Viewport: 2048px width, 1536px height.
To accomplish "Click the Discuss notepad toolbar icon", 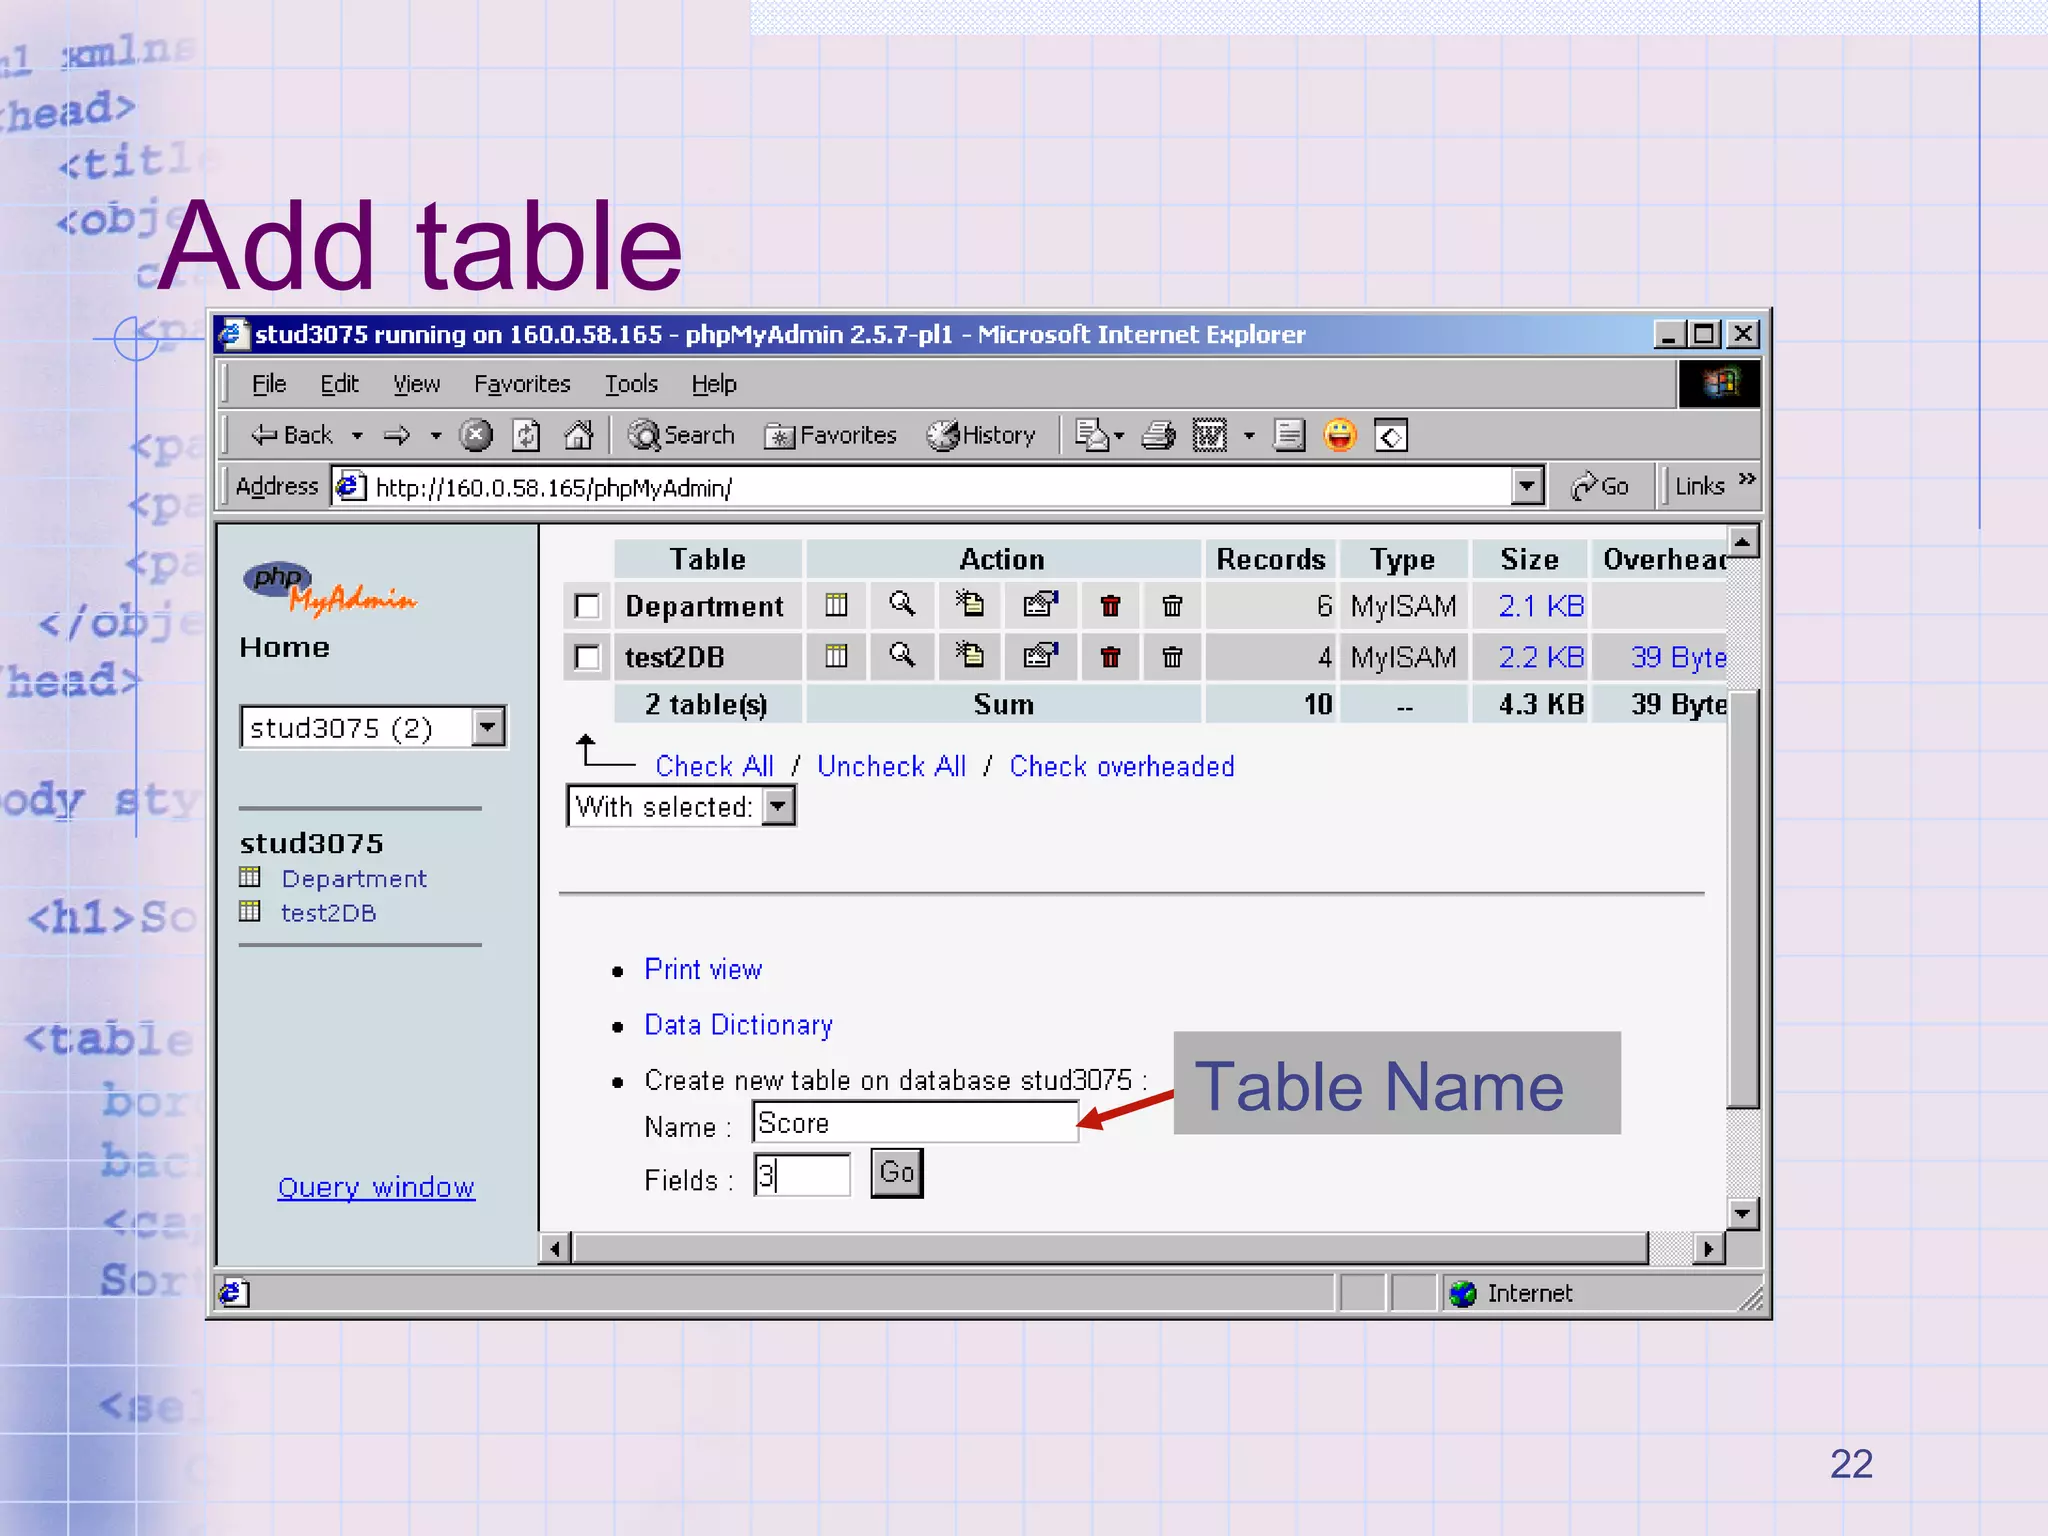I will point(1289,435).
